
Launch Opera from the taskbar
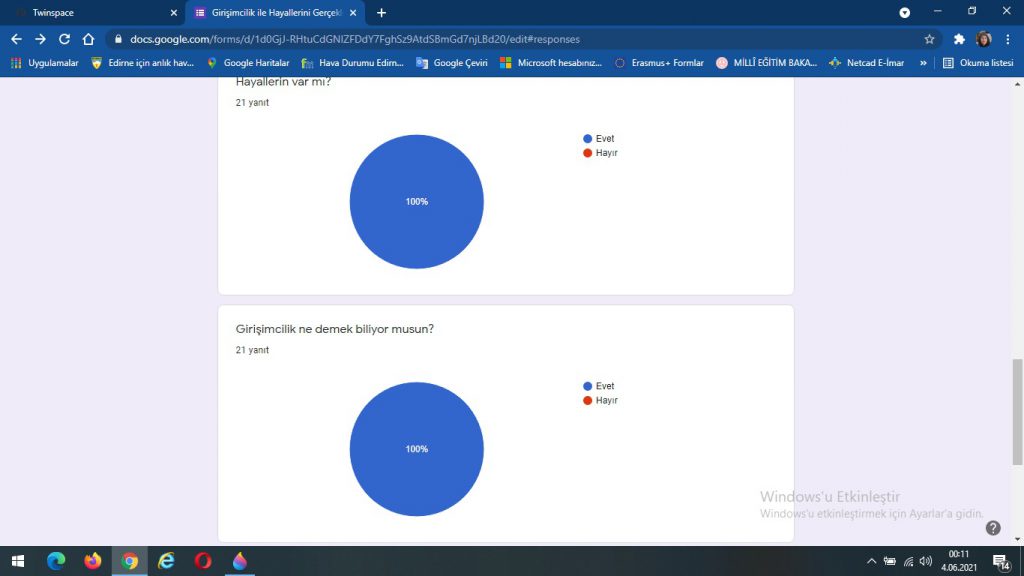point(203,561)
